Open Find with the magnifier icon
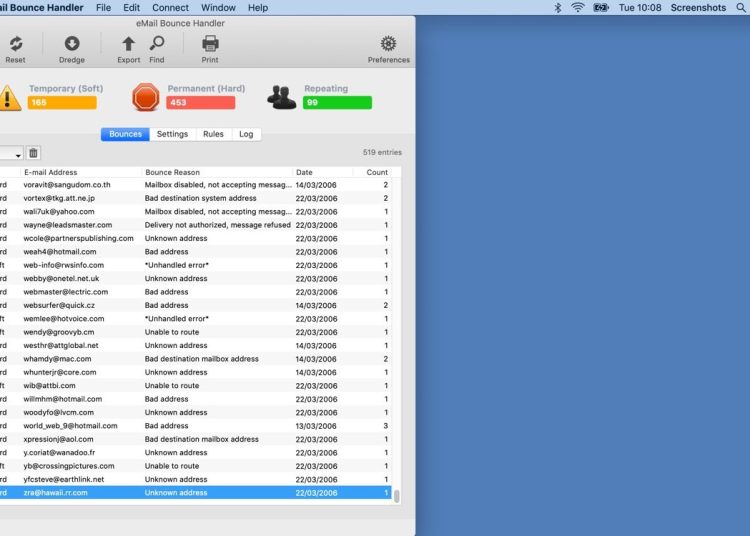Image resolution: width=750 pixels, height=536 pixels. [x=157, y=44]
